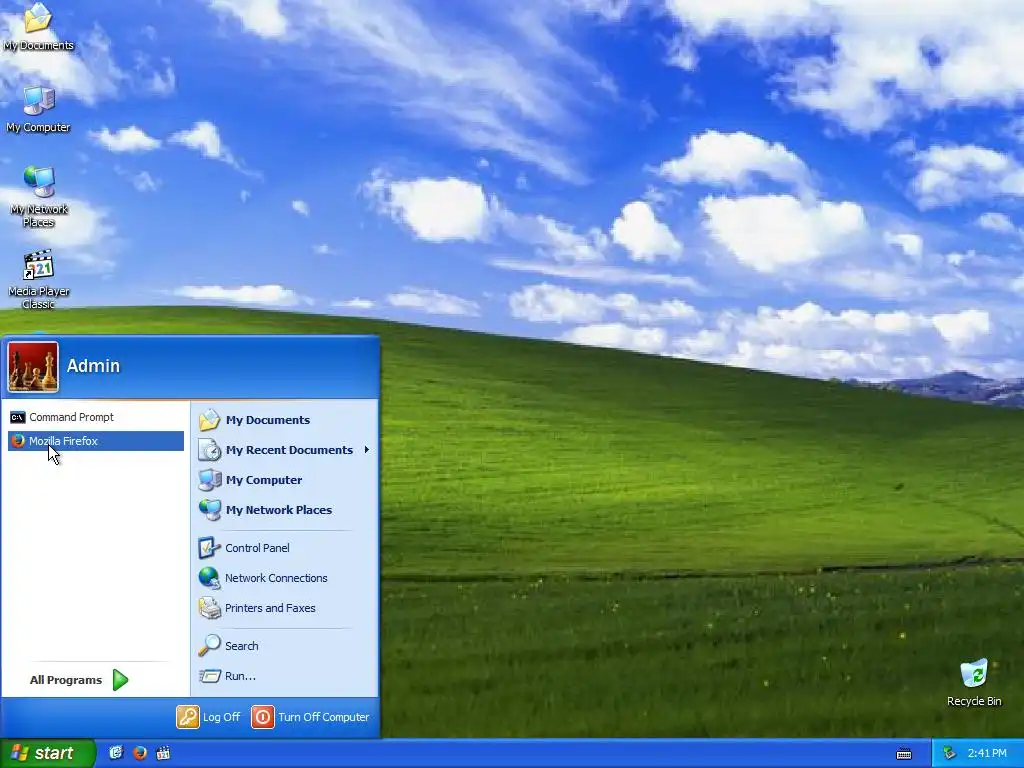This screenshot has width=1024, height=768.
Task: Click Turn Off Computer button
Action: tap(311, 717)
